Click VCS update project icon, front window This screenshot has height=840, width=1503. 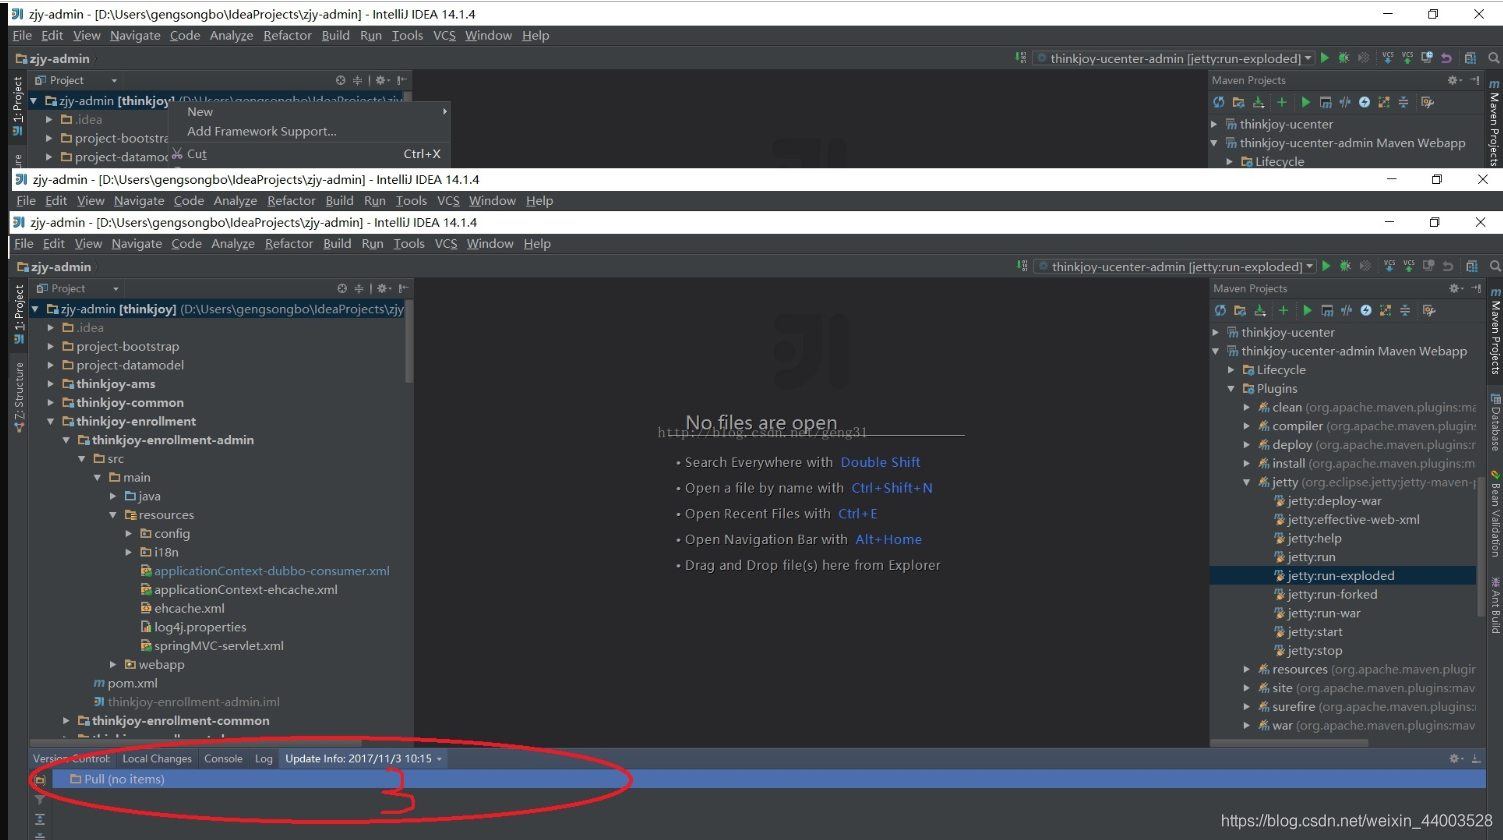pyautogui.click(x=1389, y=266)
